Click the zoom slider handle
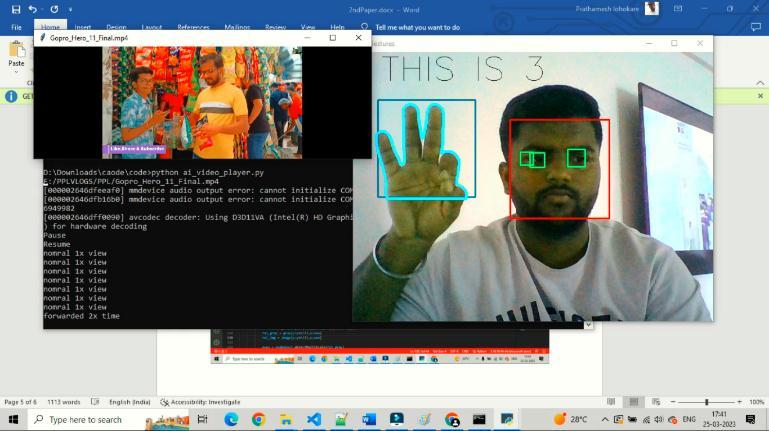 tap(707, 402)
